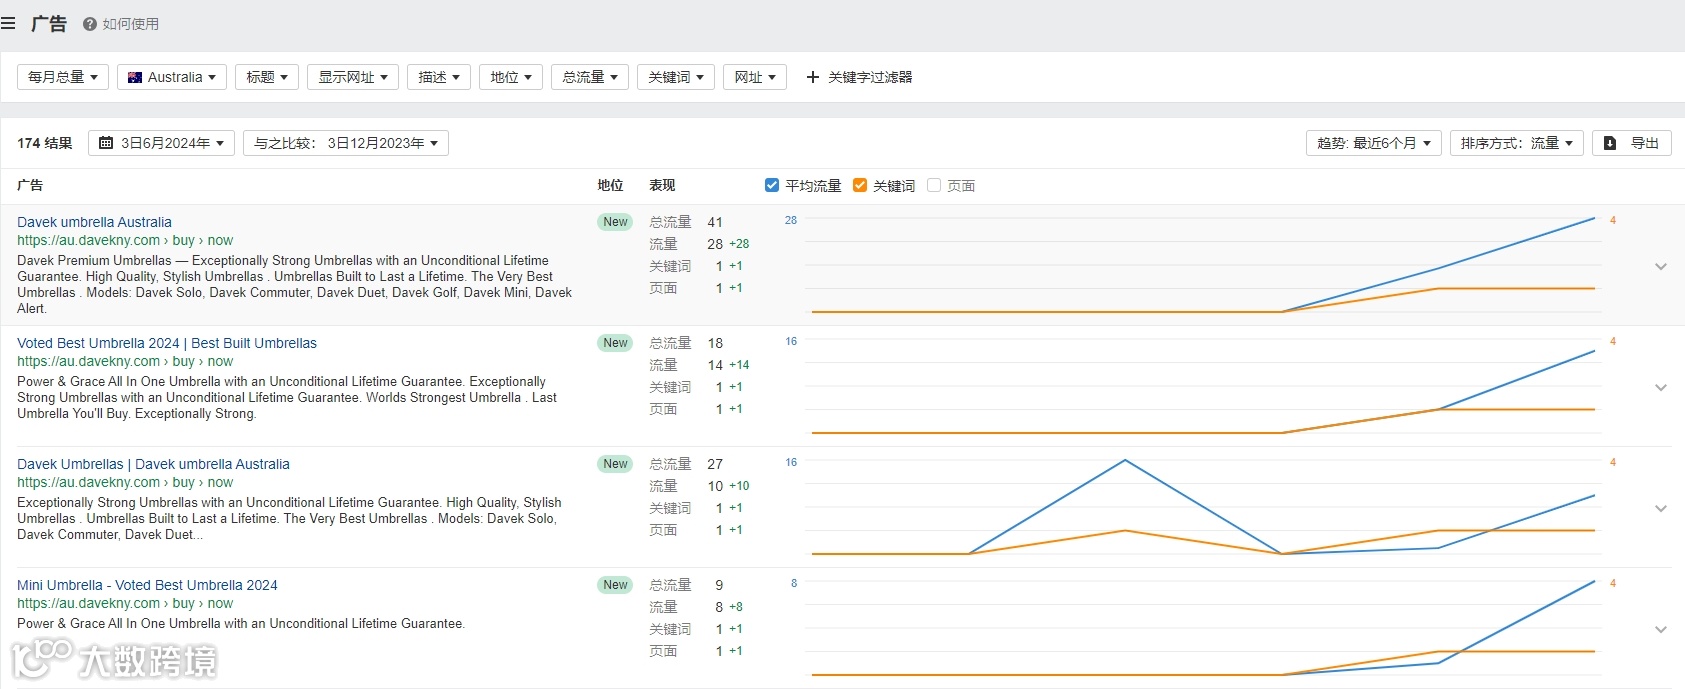Viewport: 1685px width, 689px height.
Task: Open Mini Umbrella - Voted Best Umbrella 2024 title
Action: click(x=147, y=585)
